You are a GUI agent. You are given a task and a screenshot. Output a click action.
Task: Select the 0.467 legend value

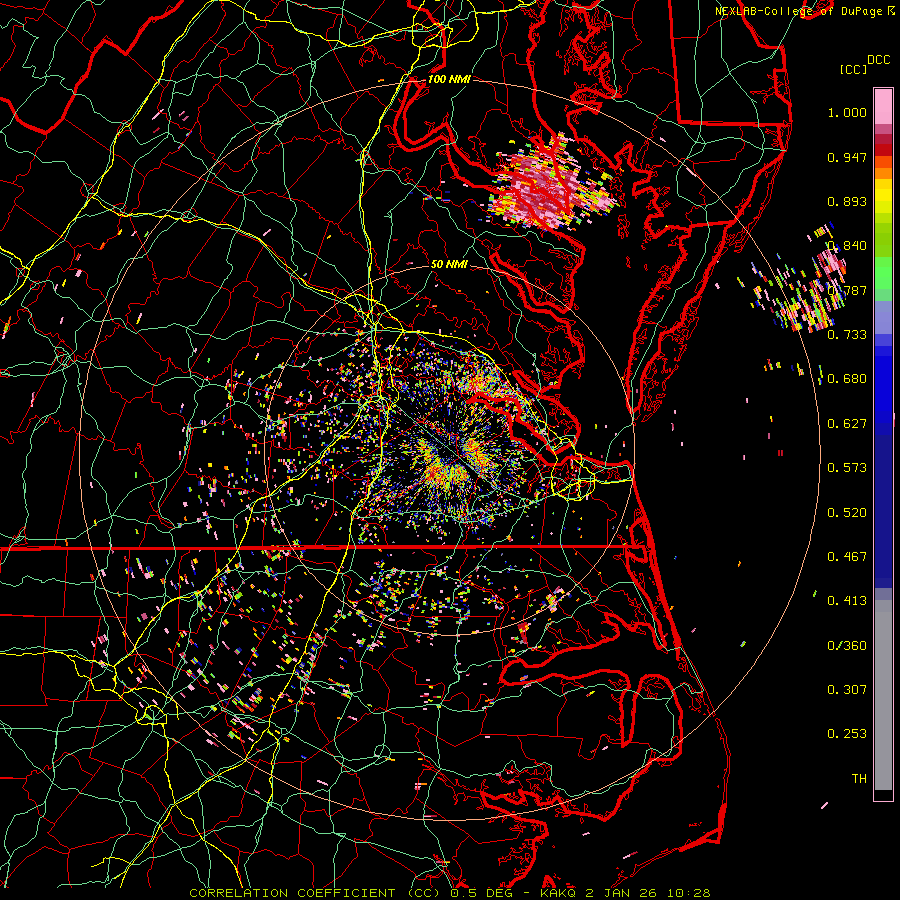(x=847, y=557)
